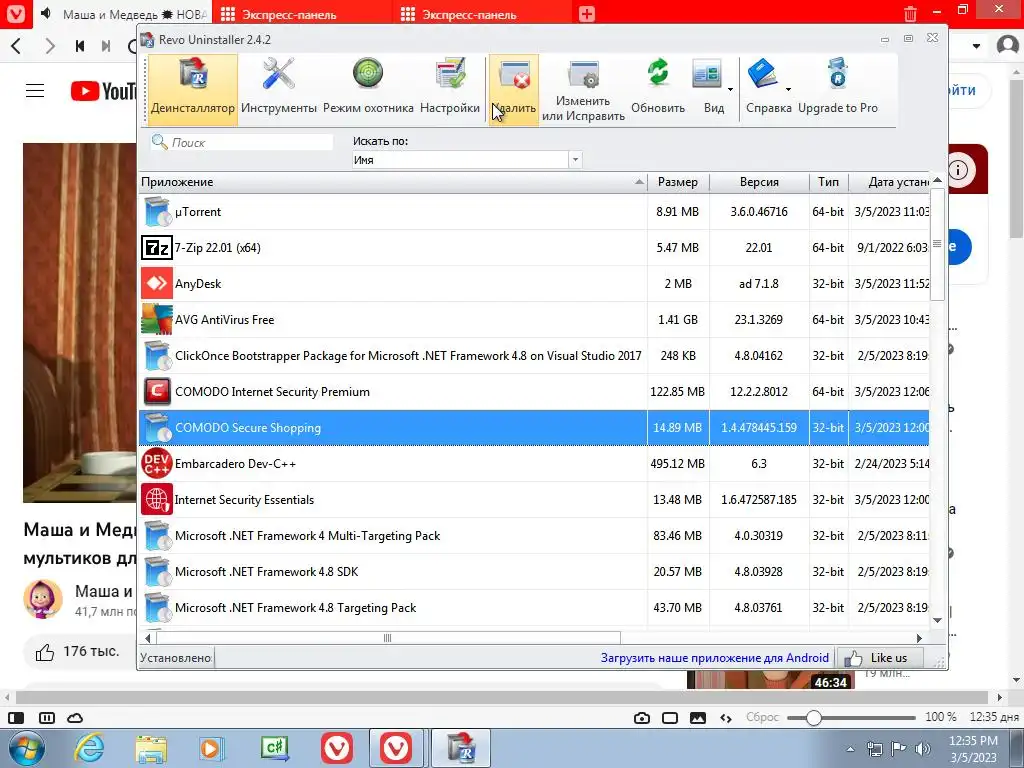Click Изменить или Исправить toolbar button
The image size is (1024, 768).
click(x=583, y=89)
